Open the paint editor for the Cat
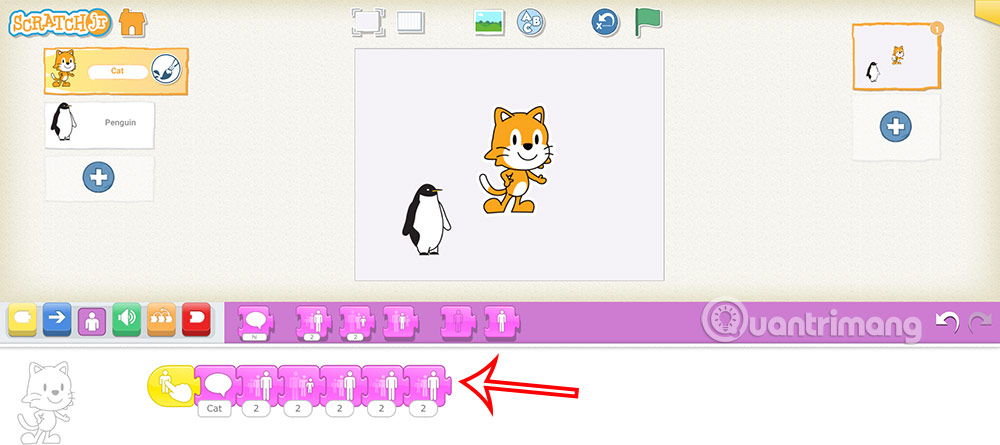Viewport: 1000px width, 445px height. click(166, 69)
